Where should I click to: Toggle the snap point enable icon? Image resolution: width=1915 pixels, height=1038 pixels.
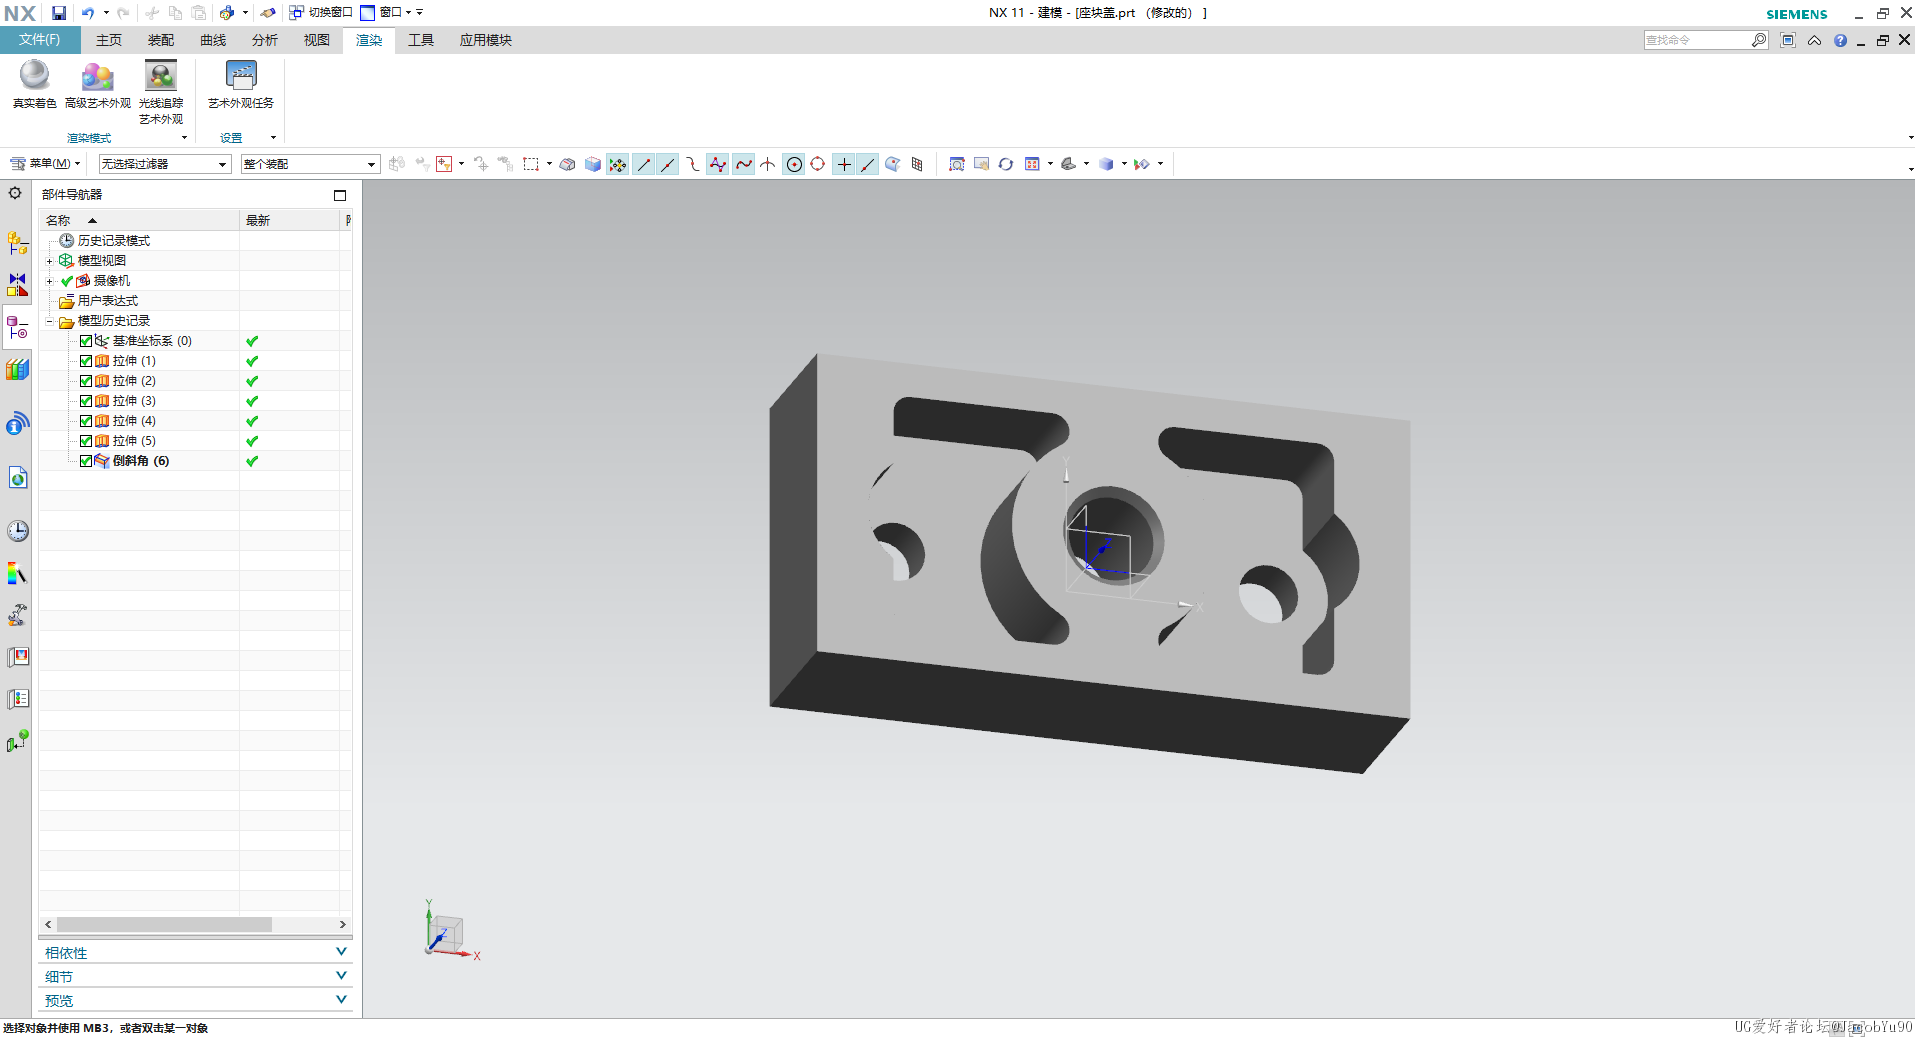tap(618, 164)
